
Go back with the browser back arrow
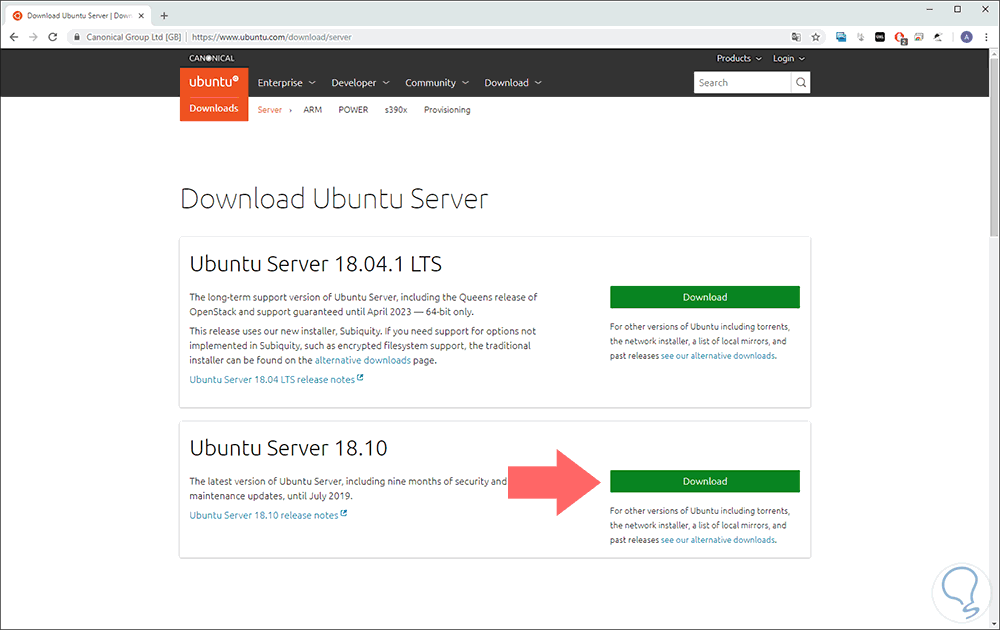point(14,37)
